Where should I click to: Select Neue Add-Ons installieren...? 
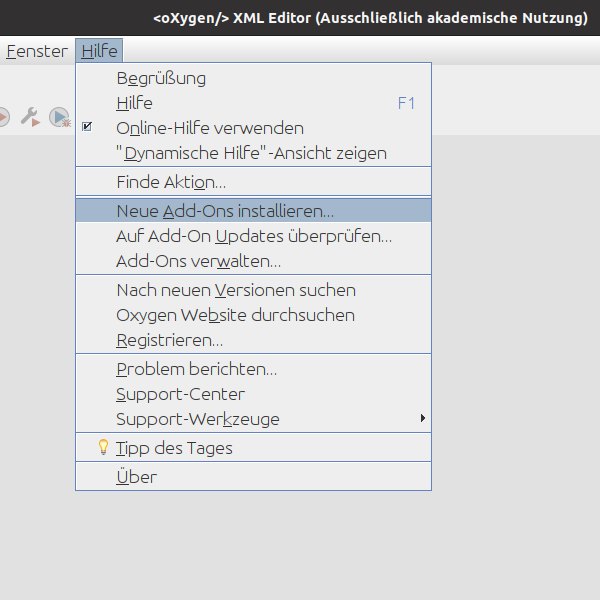[x=225, y=211]
